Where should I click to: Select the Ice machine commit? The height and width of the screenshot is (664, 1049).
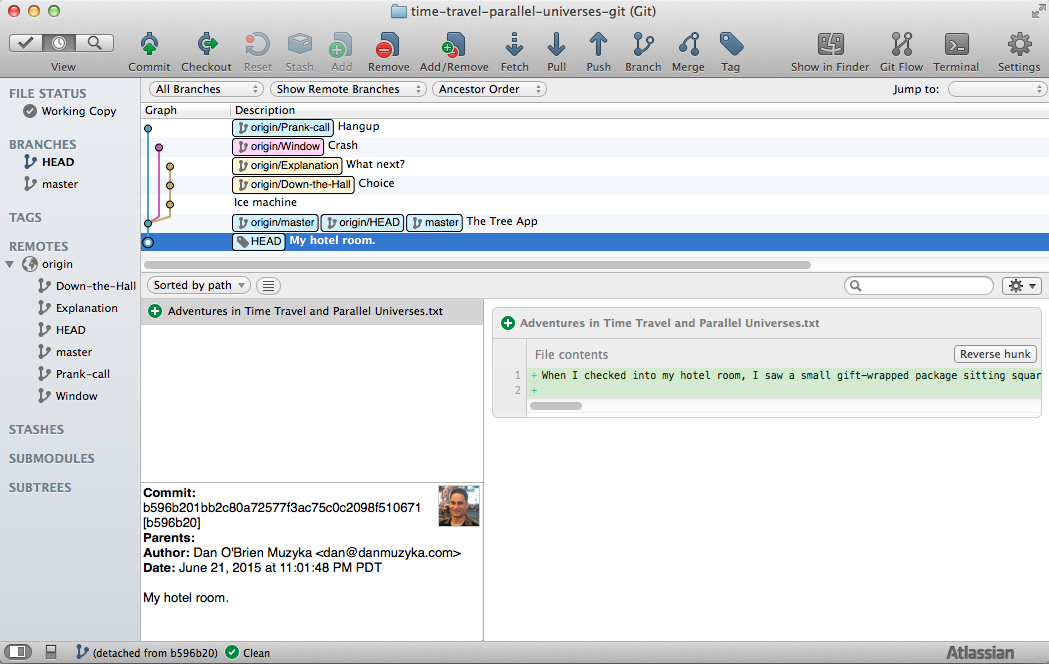point(595,203)
